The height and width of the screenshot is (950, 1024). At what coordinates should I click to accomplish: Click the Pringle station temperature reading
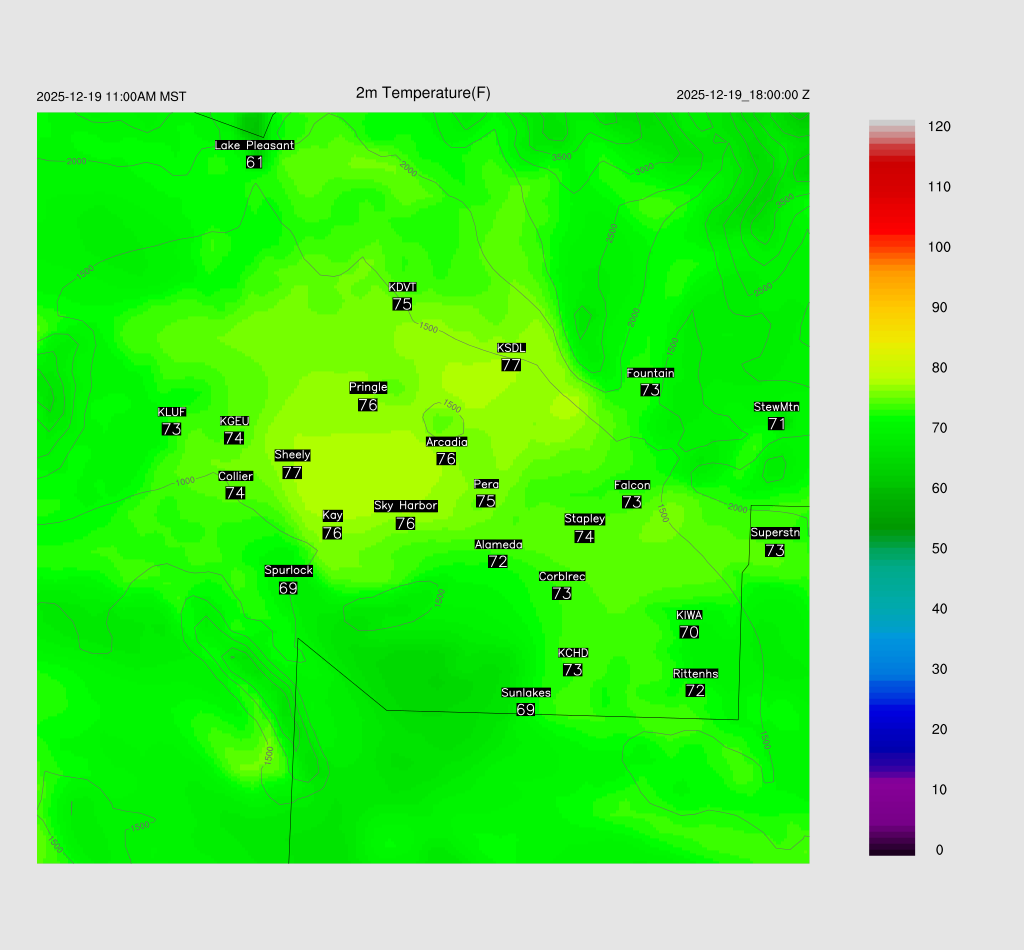click(x=367, y=405)
